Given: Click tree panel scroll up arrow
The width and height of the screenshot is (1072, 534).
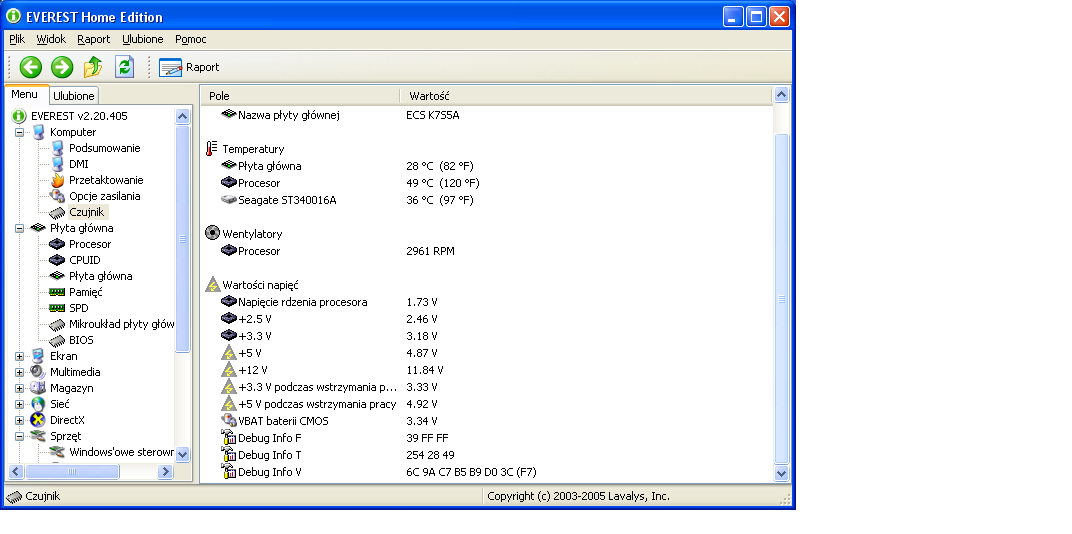Looking at the screenshot, I should 183,116.
